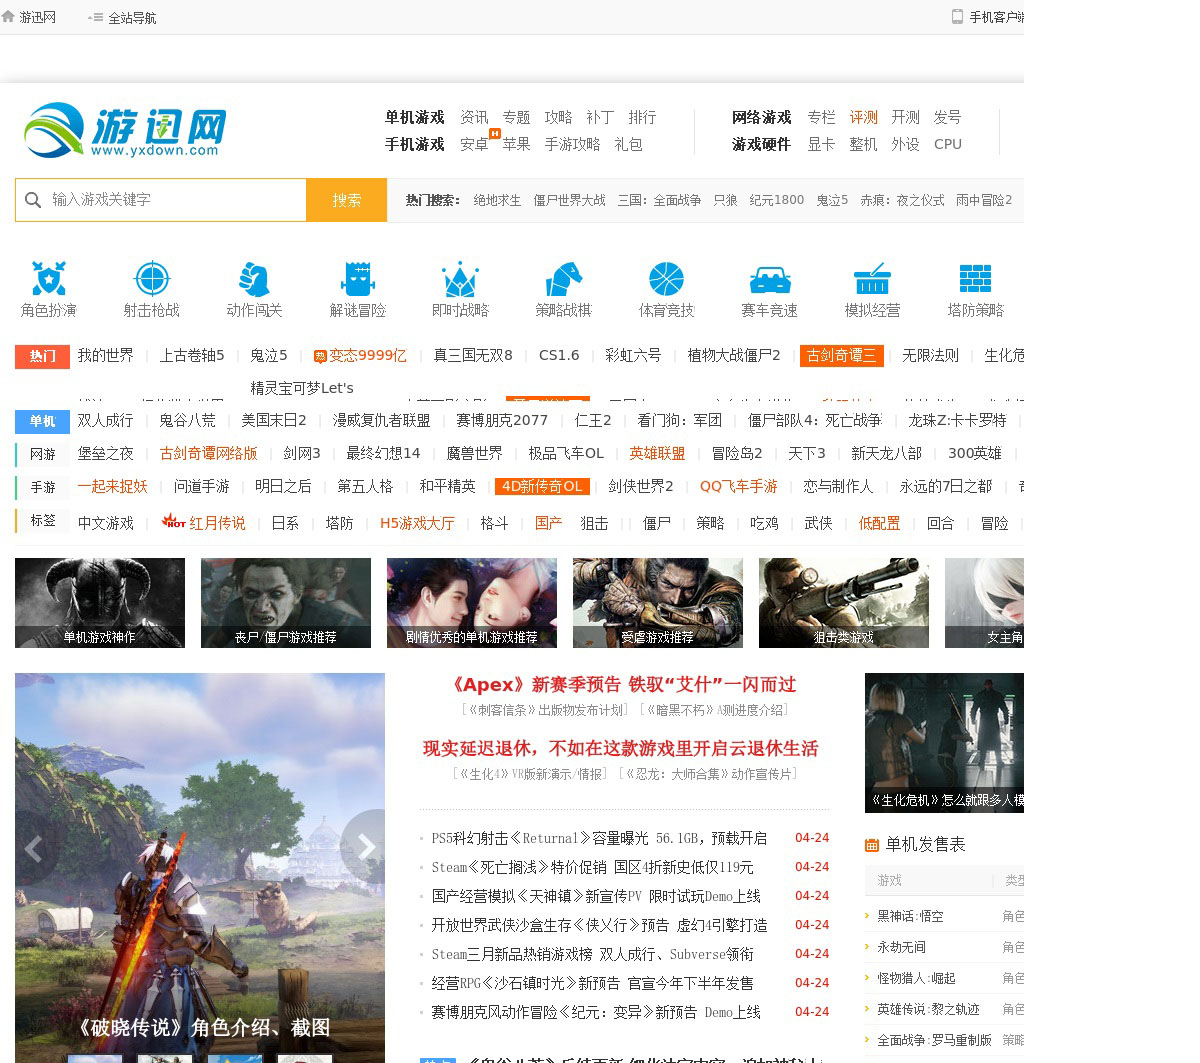Click the home icon beside 游迅网
This screenshot has width=1200, height=1063.
coord(8,16)
